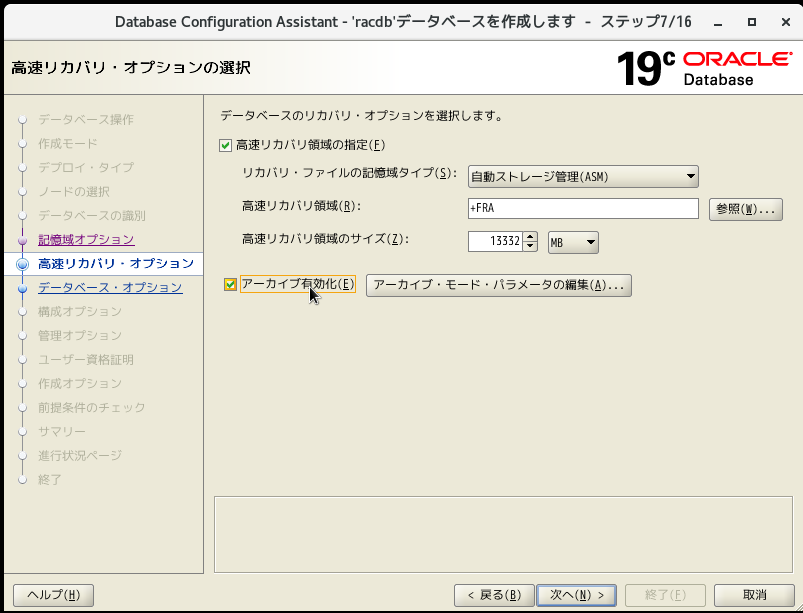Open the 自動ストレージ管理(ASM) storage type dropdown
Screen dimensions: 803x613
(583, 177)
